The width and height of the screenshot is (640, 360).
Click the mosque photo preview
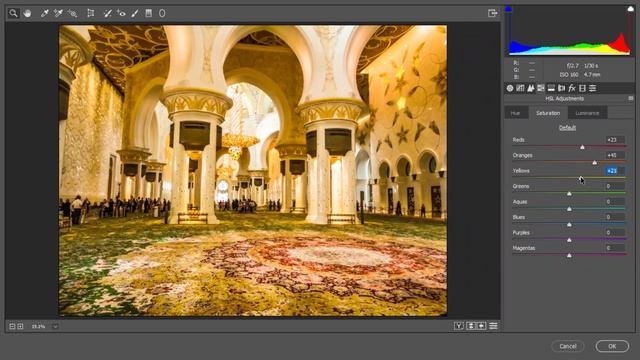coord(253,171)
